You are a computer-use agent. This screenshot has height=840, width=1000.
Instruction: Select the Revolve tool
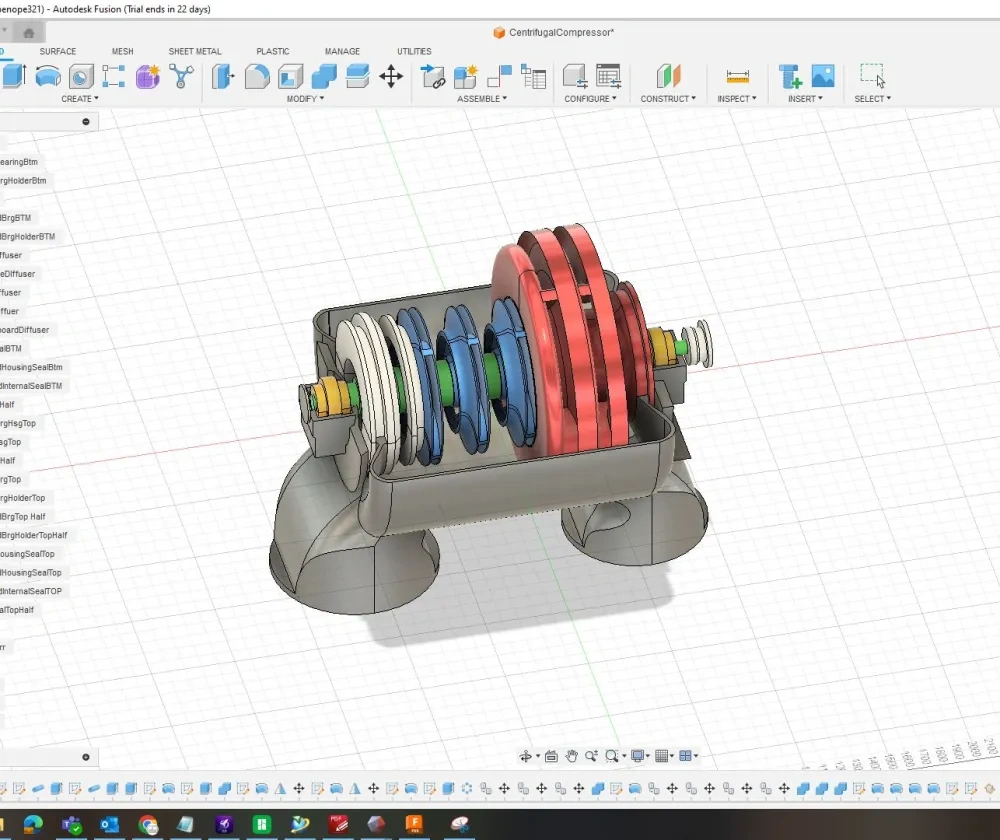[x=49, y=77]
